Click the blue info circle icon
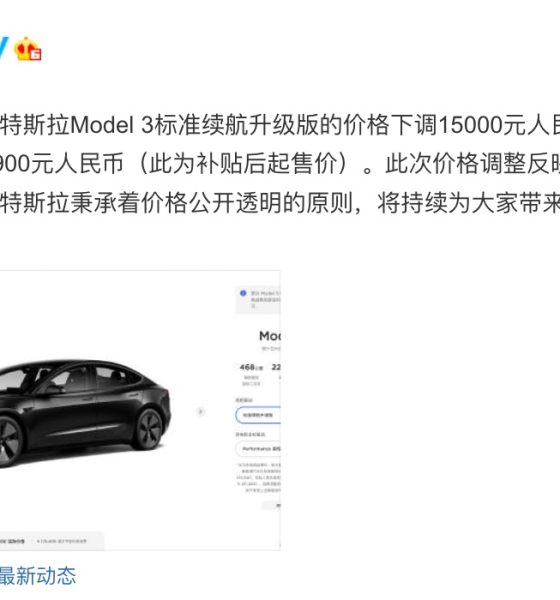The width and height of the screenshot is (560, 600). coord(243,293)
